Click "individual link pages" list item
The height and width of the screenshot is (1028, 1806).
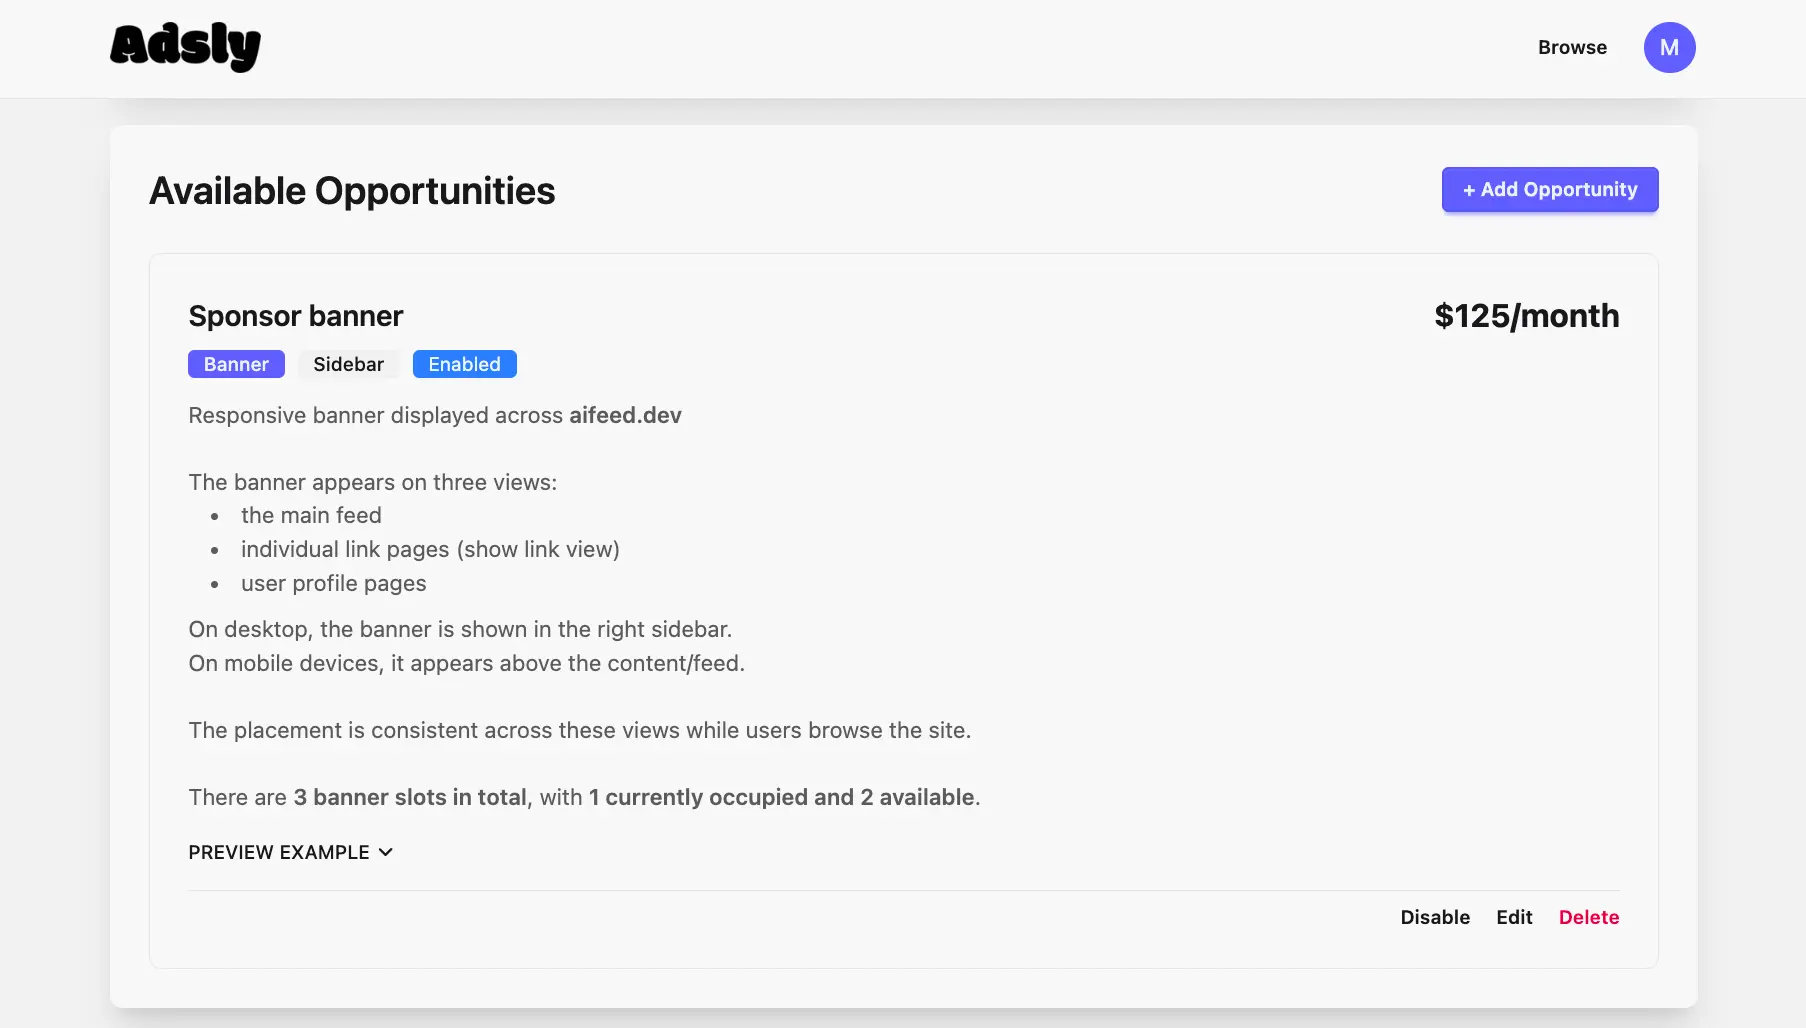(x=430, y=549)
